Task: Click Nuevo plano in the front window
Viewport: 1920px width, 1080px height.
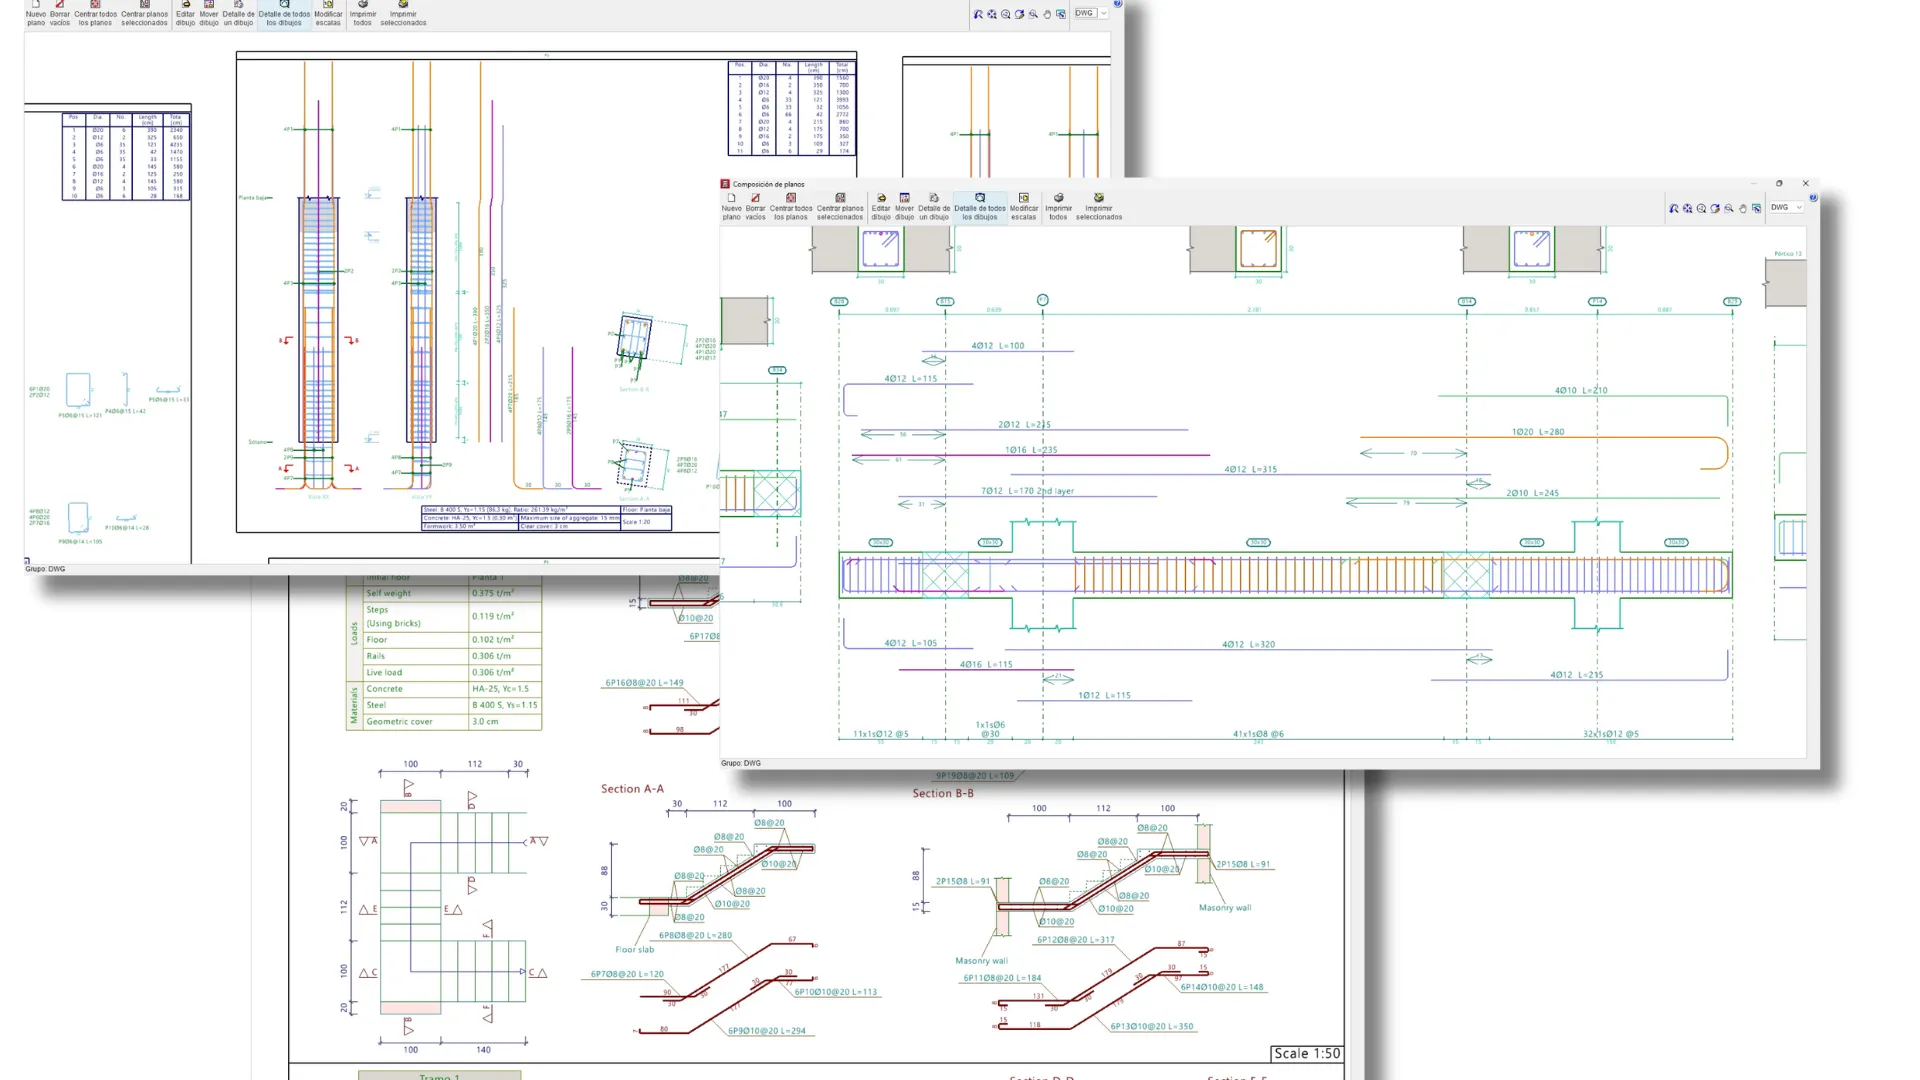Action: click(731, 207)
